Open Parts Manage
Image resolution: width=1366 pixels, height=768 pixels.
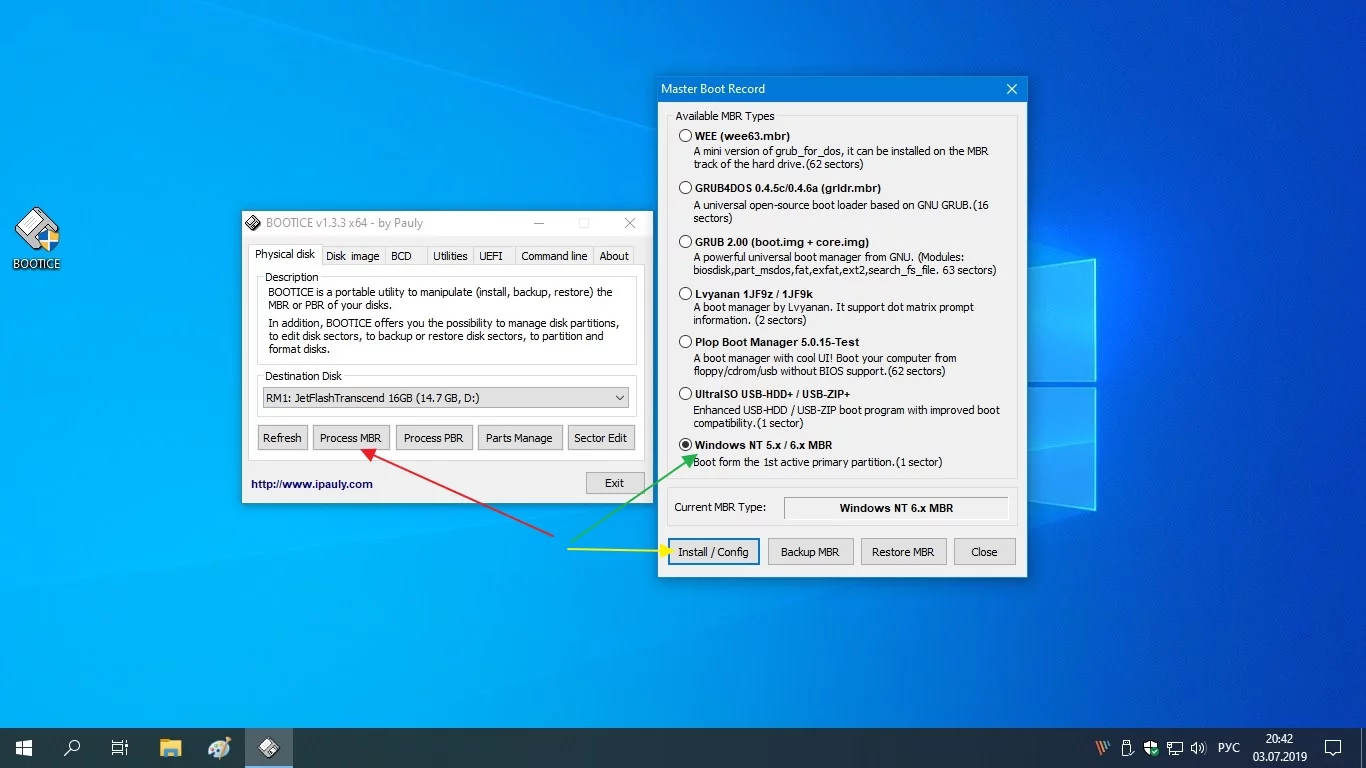click(x=519, y=438)
